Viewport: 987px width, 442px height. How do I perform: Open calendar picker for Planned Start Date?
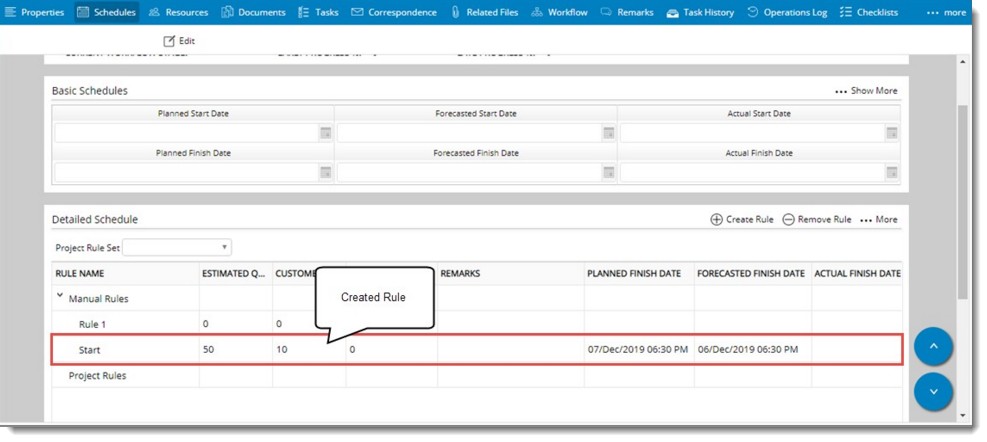[325, 133]
